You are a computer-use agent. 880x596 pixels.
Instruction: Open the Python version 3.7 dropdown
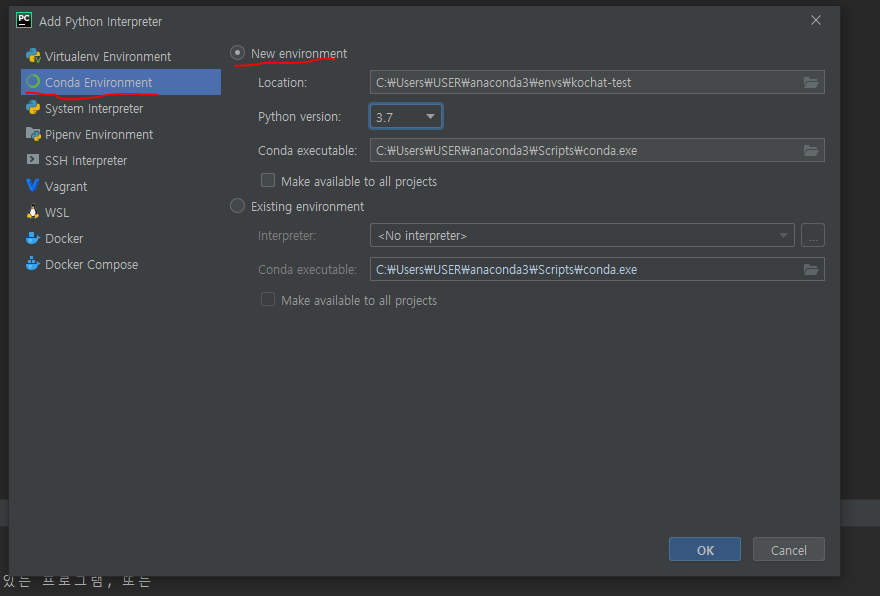(406, 116)
